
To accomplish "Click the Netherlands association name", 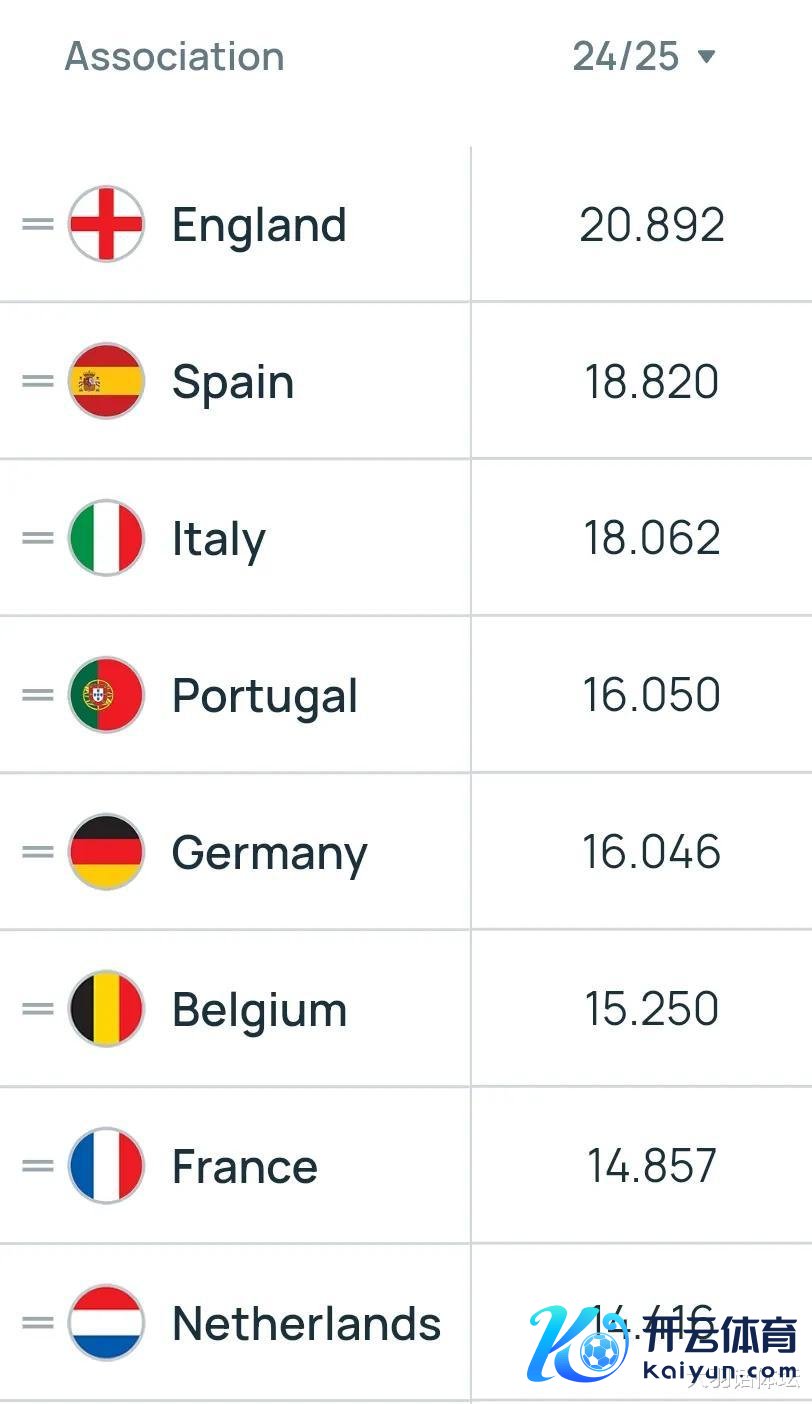I will (306, 1323).
